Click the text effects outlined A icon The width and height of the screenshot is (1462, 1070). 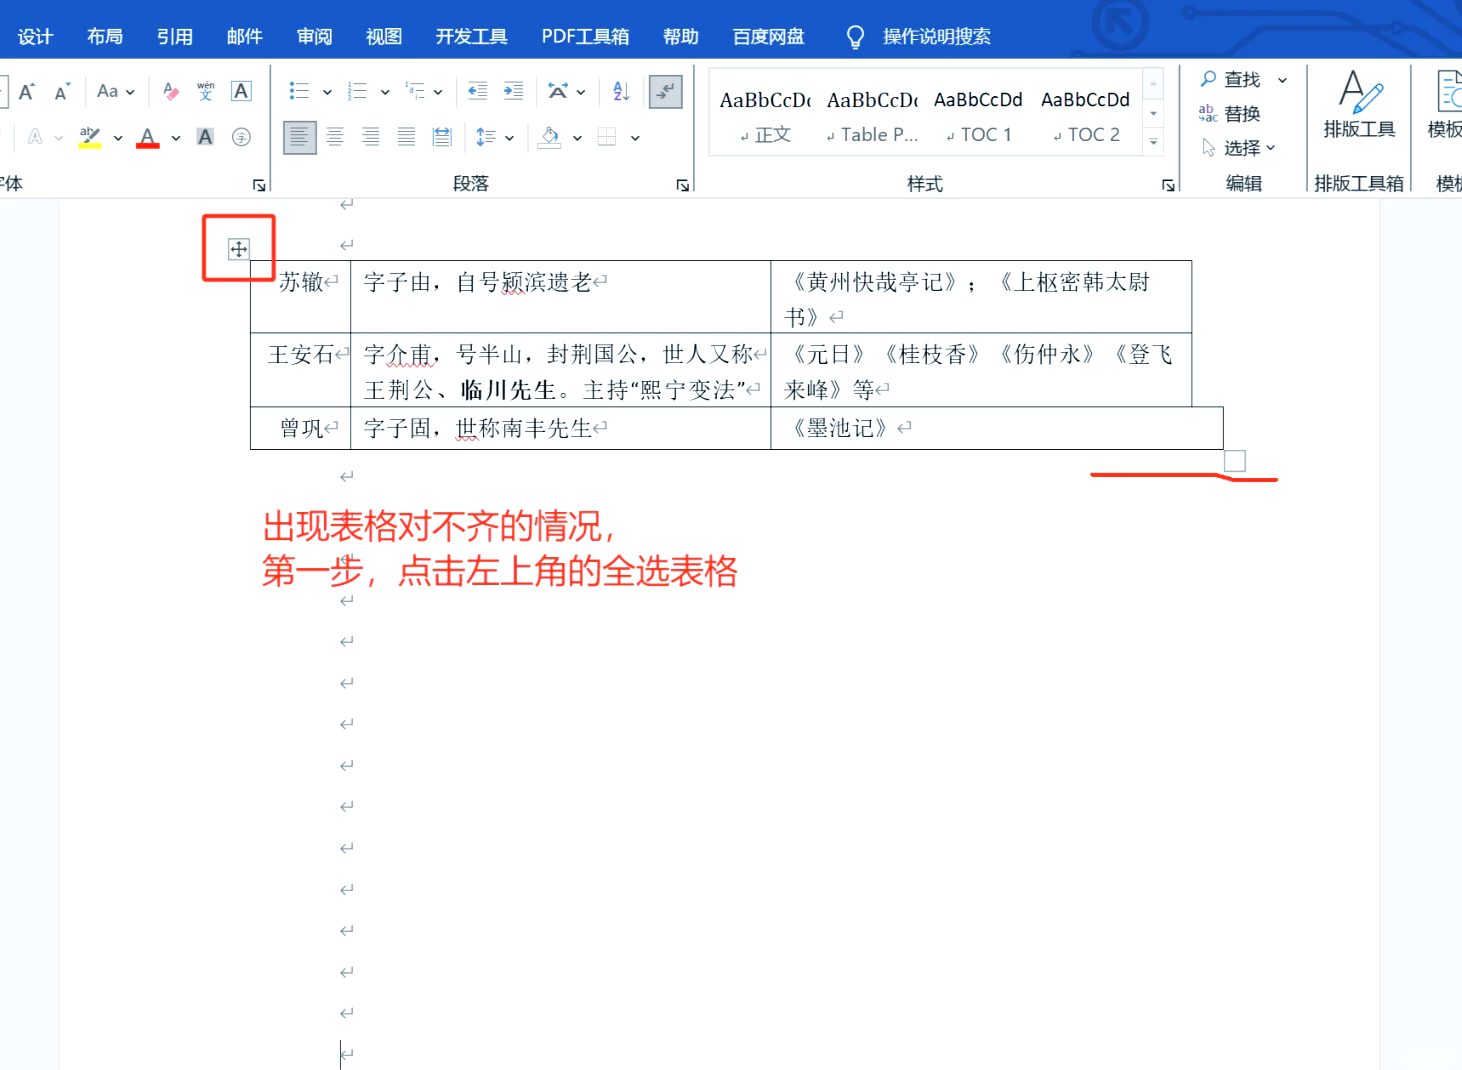[x=35, y=137]
